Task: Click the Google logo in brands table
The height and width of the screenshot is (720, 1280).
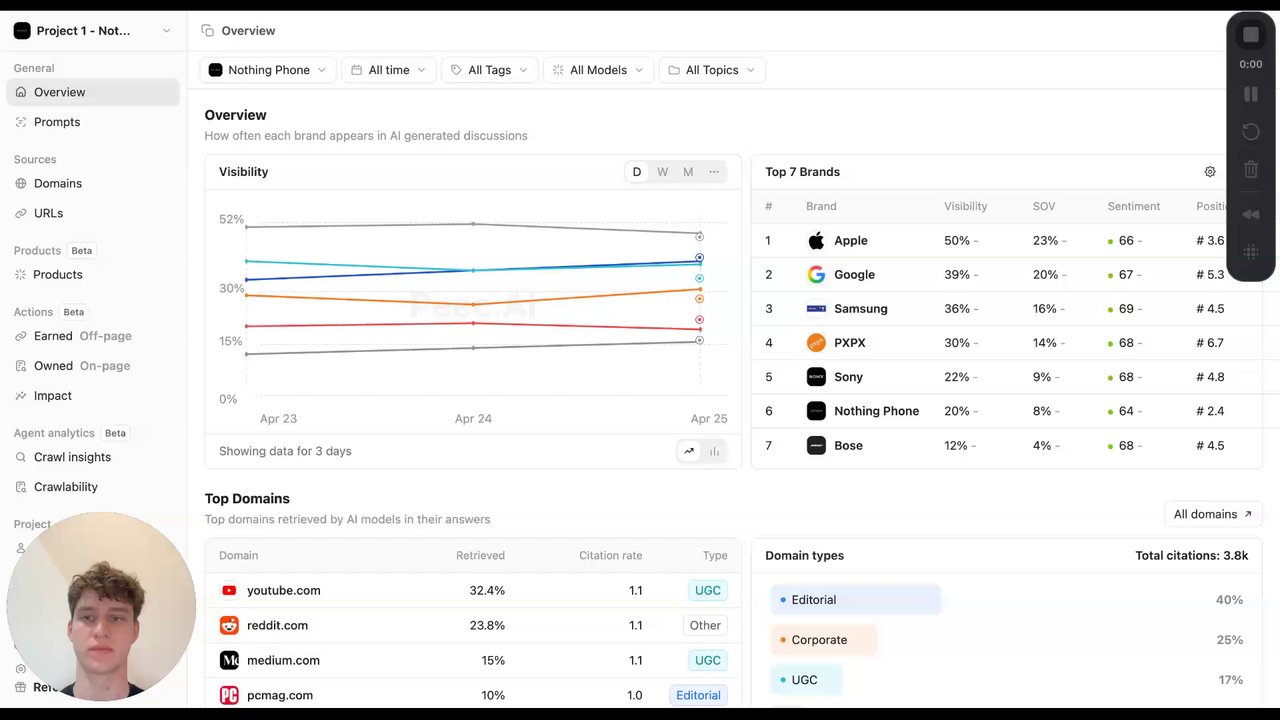Action: pyautogui.click(x=816, y=275)
